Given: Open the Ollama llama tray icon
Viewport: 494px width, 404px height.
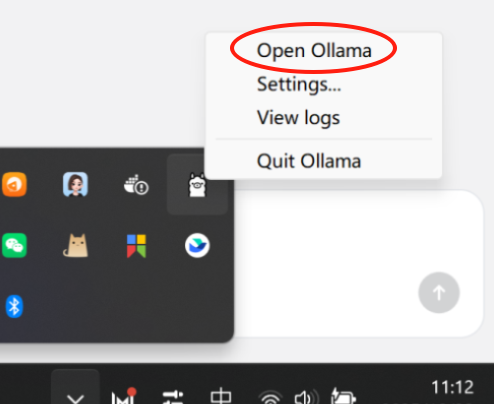Looking at the screenshot, I should (x=197, y=185).
